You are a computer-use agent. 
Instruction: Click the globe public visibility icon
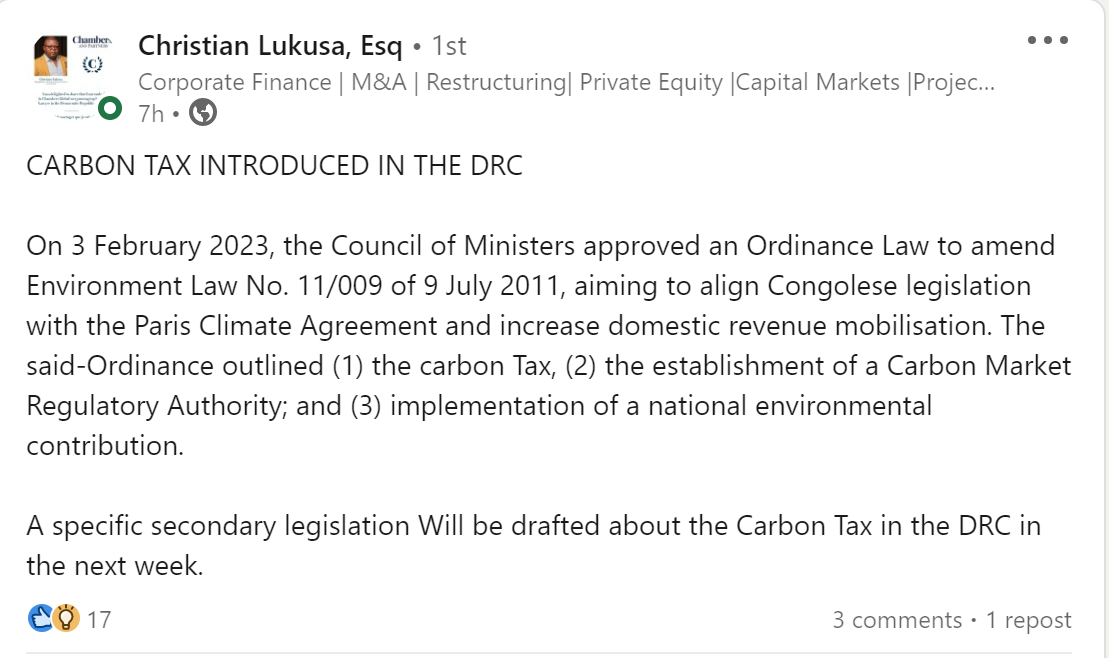point(203,112)
